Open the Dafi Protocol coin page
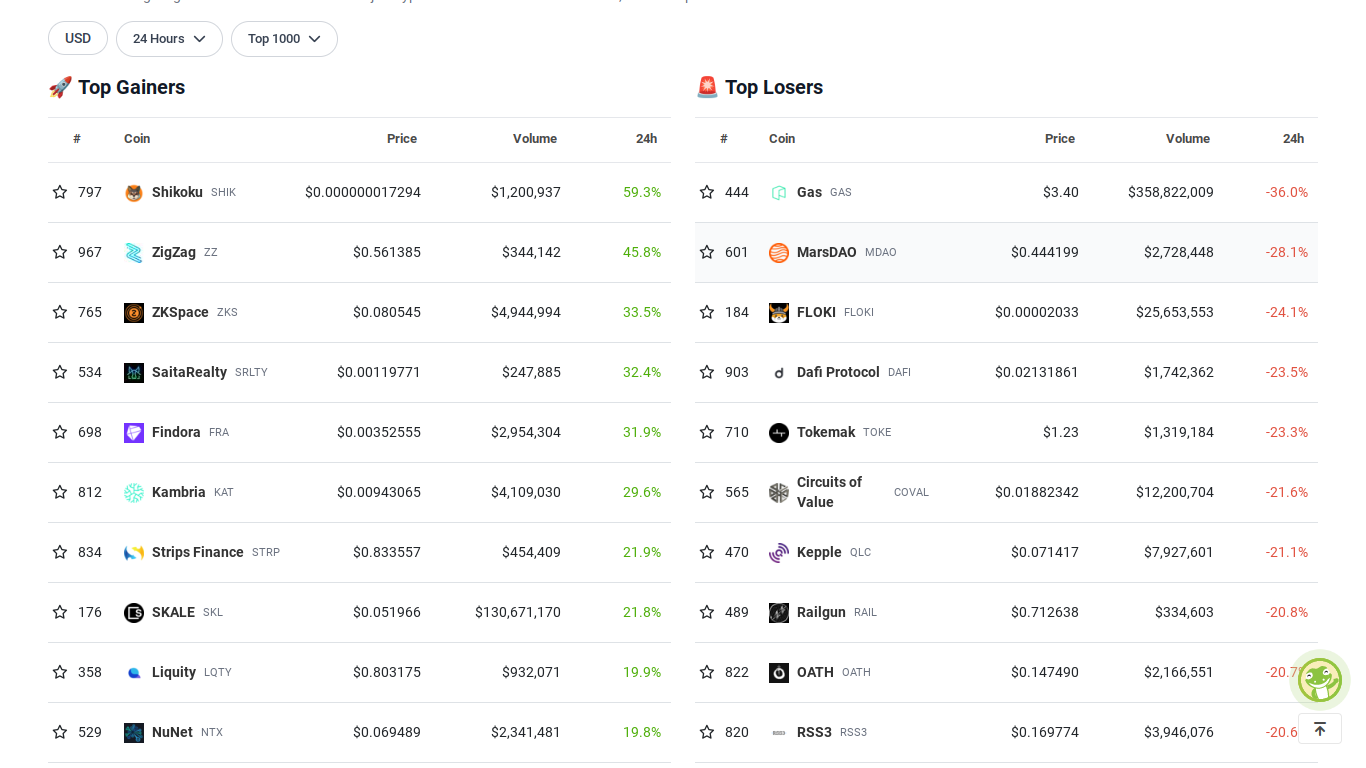 [x=838, y=372]
